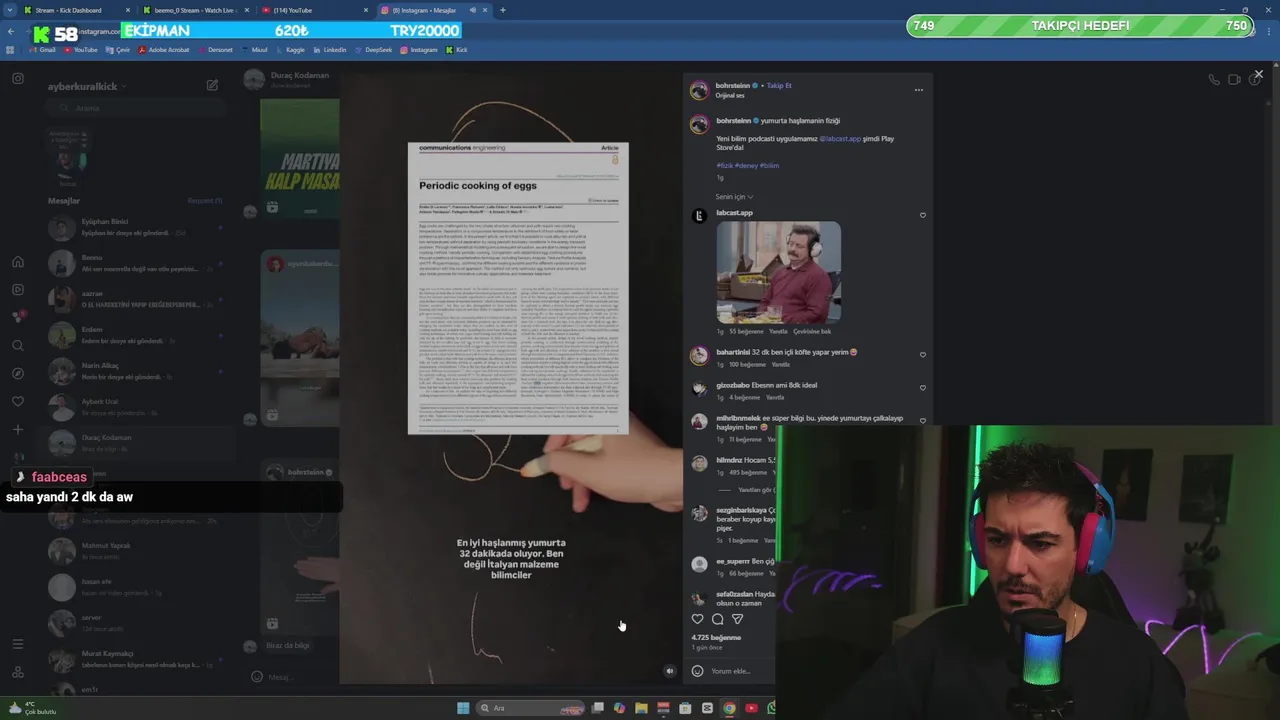Switch to the beemo_0 Stream tab
The height and width of the screenshot is (720, 1280).
[x=195, y=10]
